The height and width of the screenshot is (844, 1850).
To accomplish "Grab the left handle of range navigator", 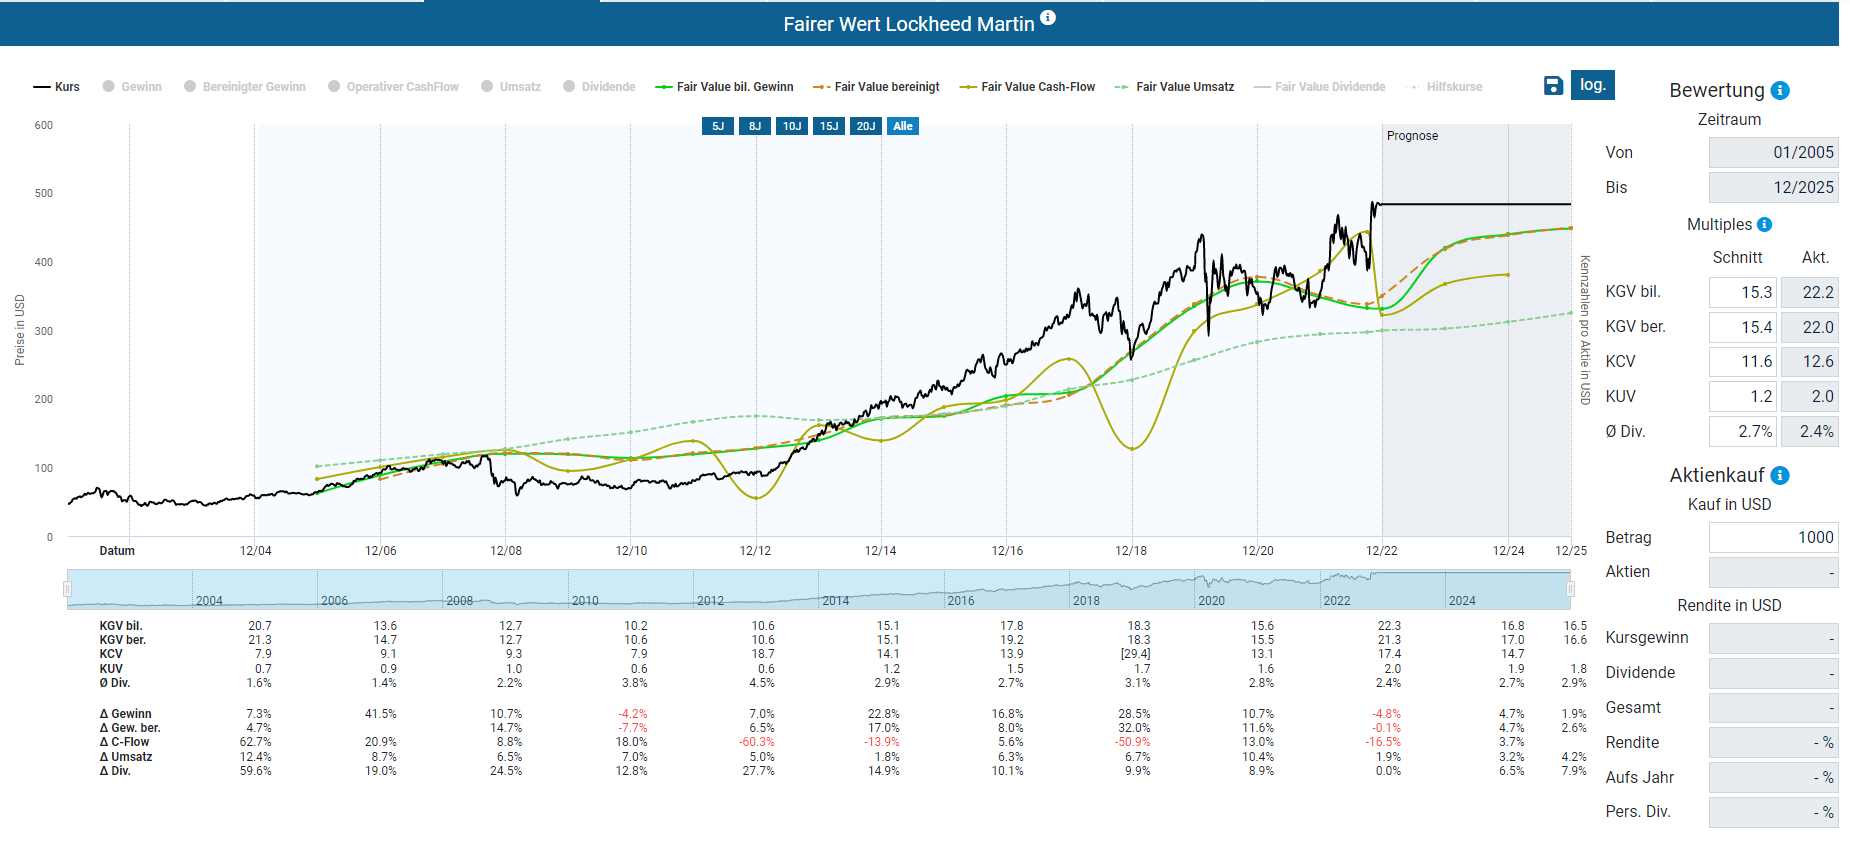I will [x=68, y=589].
